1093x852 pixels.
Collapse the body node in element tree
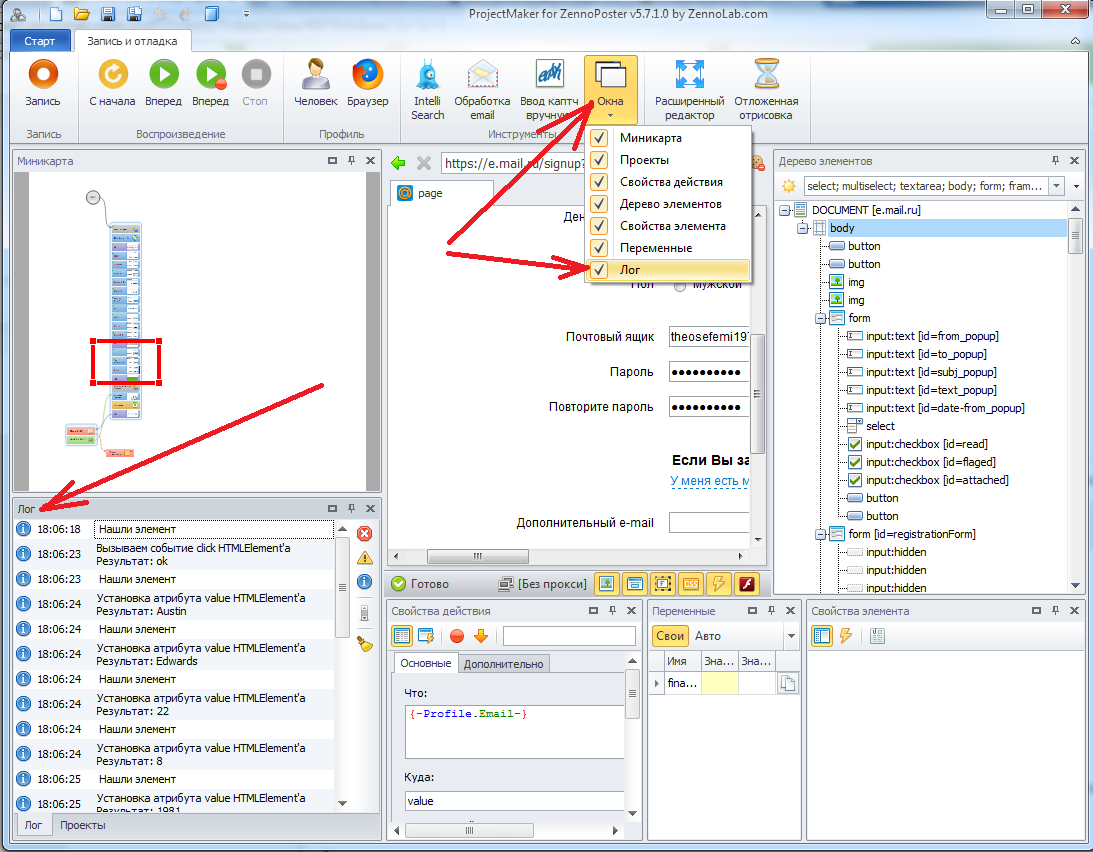[802, 228]
